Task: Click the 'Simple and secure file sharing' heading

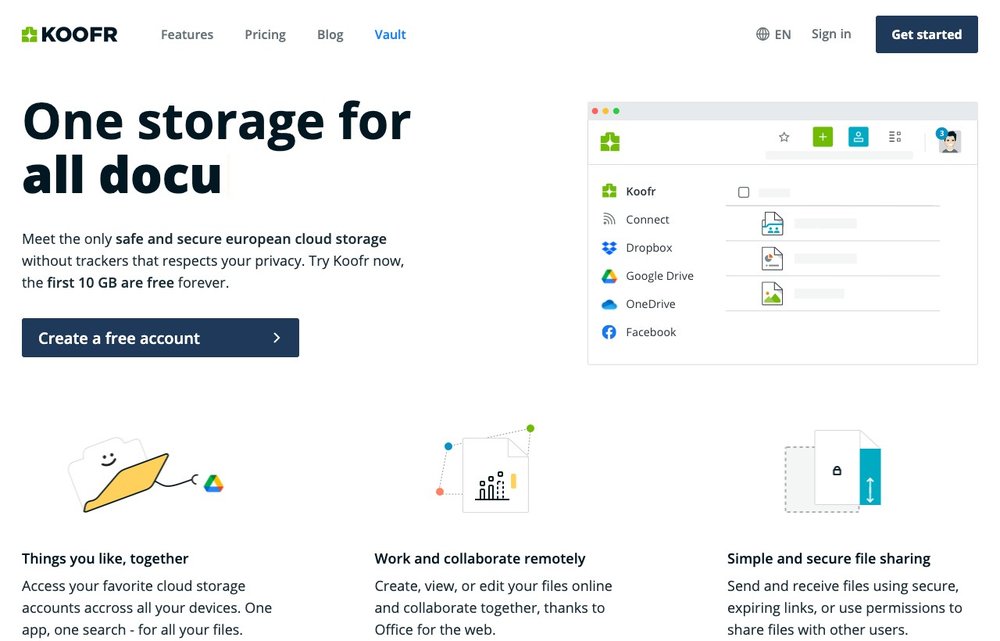Action: point(828,559)
